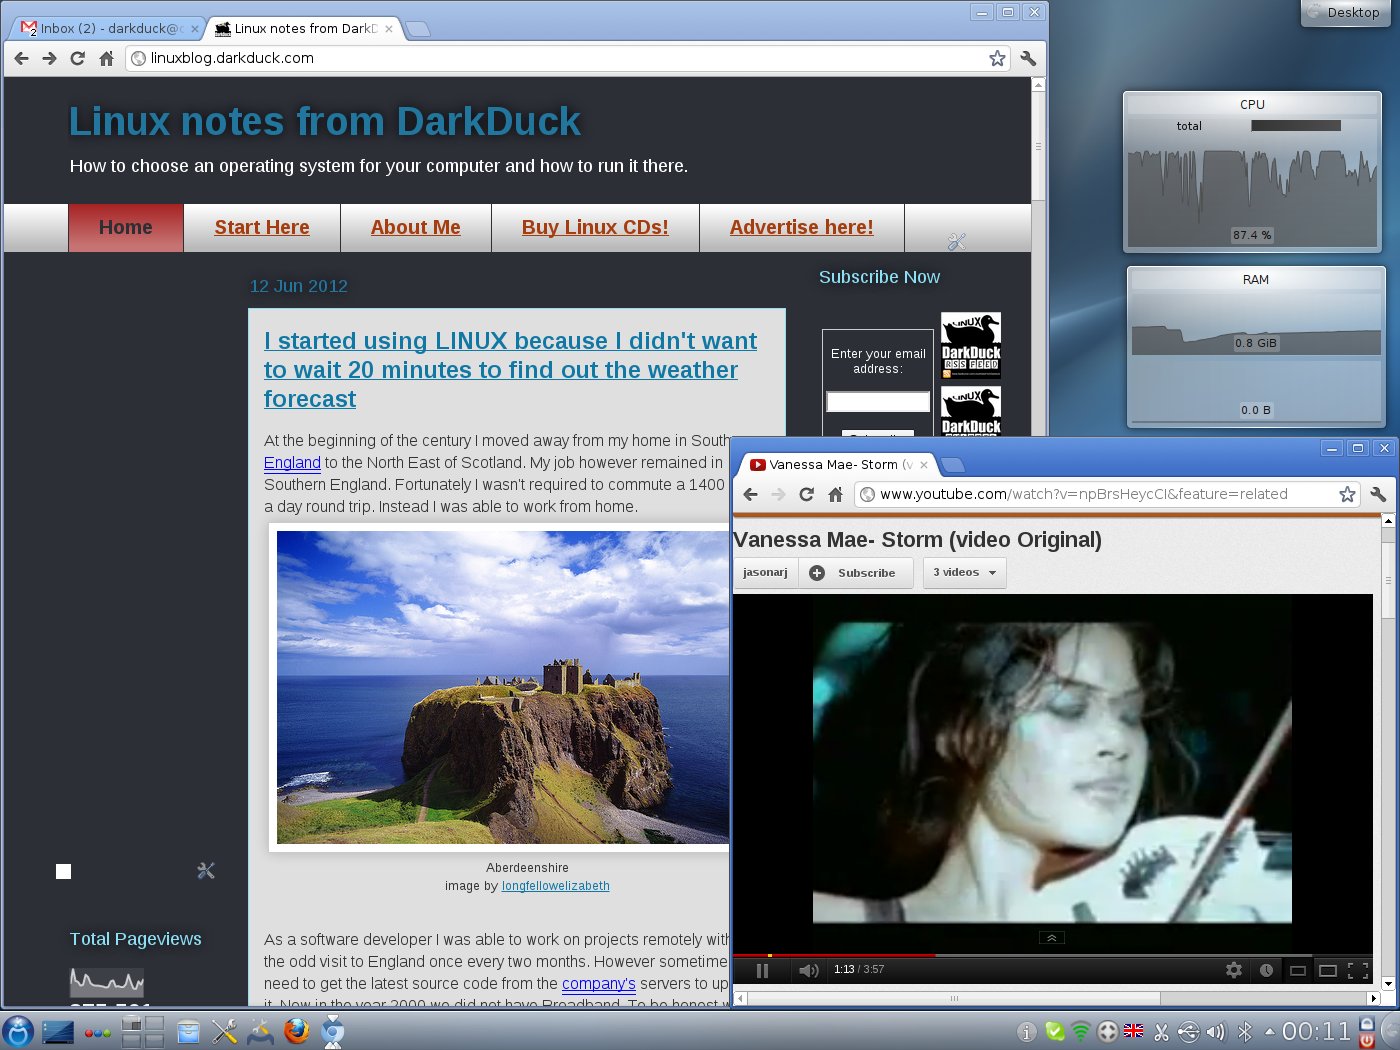Switch to the Inbox (2) Gmail tab
1400x1050 pixels.
click(x=110, y=28)
